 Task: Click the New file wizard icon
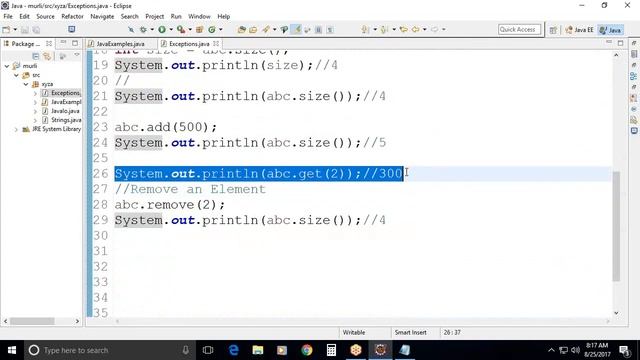click(6, 29)
